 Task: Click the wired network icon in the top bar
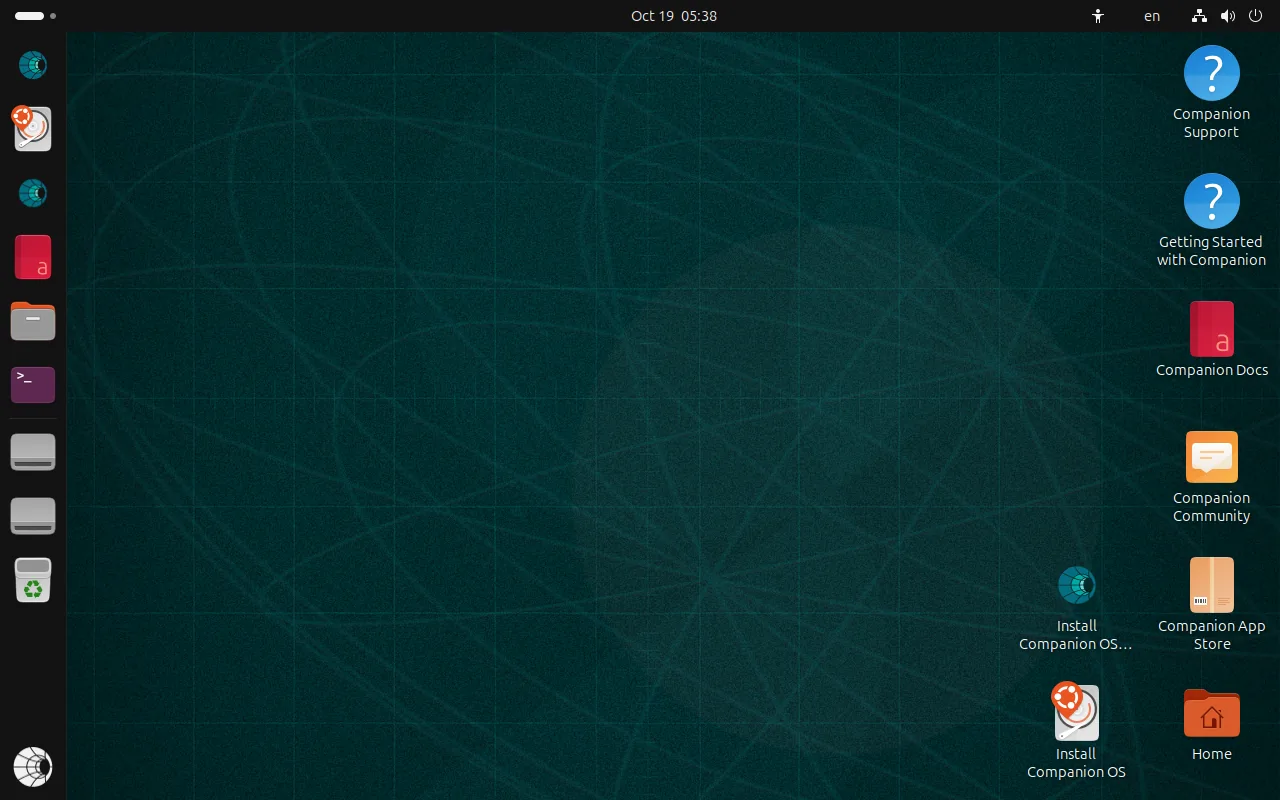pyautogui.click(x=1200, y=16)
